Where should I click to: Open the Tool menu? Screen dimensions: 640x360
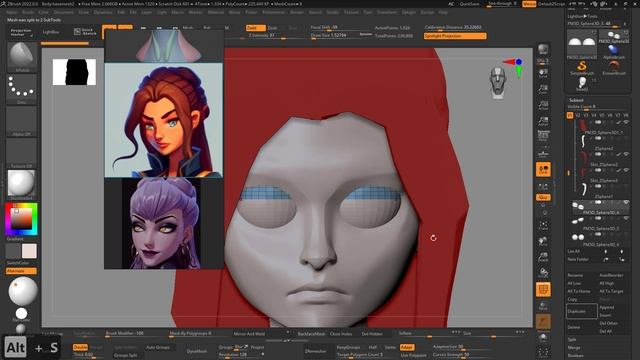click(367, 12)
